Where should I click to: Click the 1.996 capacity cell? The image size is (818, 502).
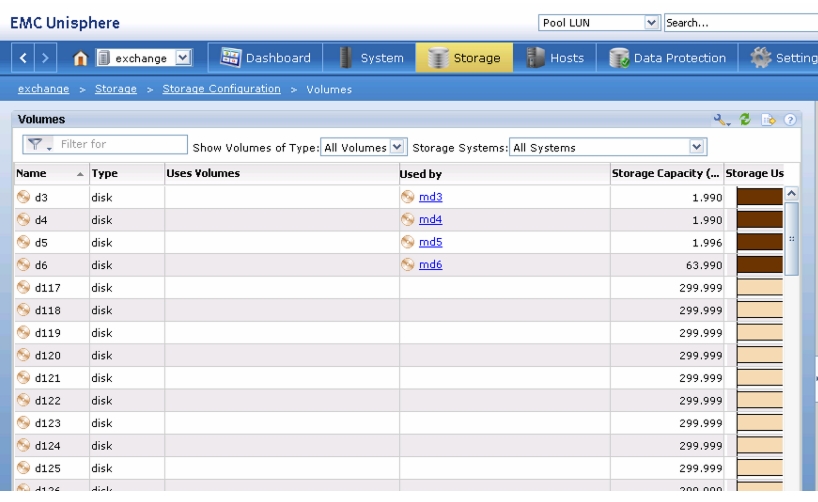(667, 243)
